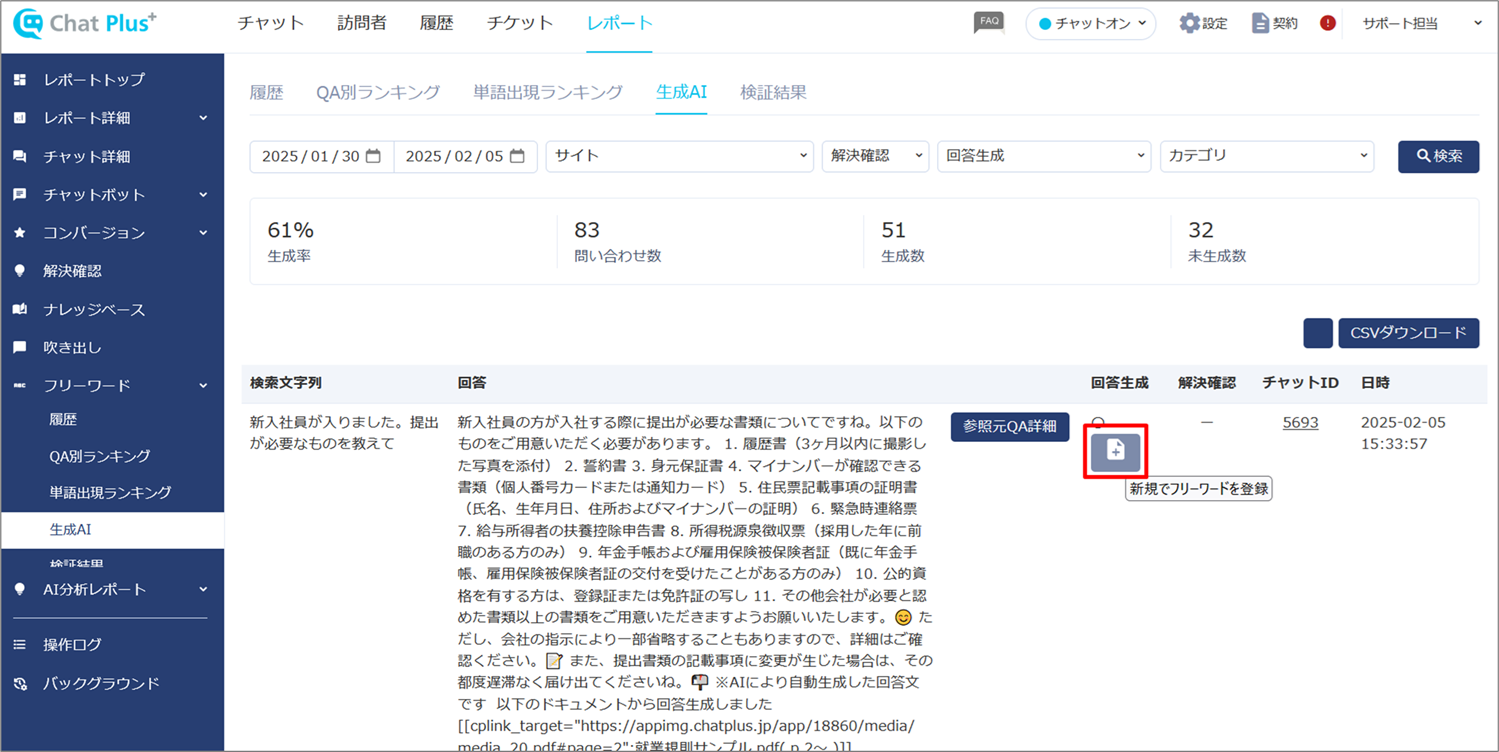Open settings via the gear icon
This screenshot has height=752, width=1499.
[1189, 23]
